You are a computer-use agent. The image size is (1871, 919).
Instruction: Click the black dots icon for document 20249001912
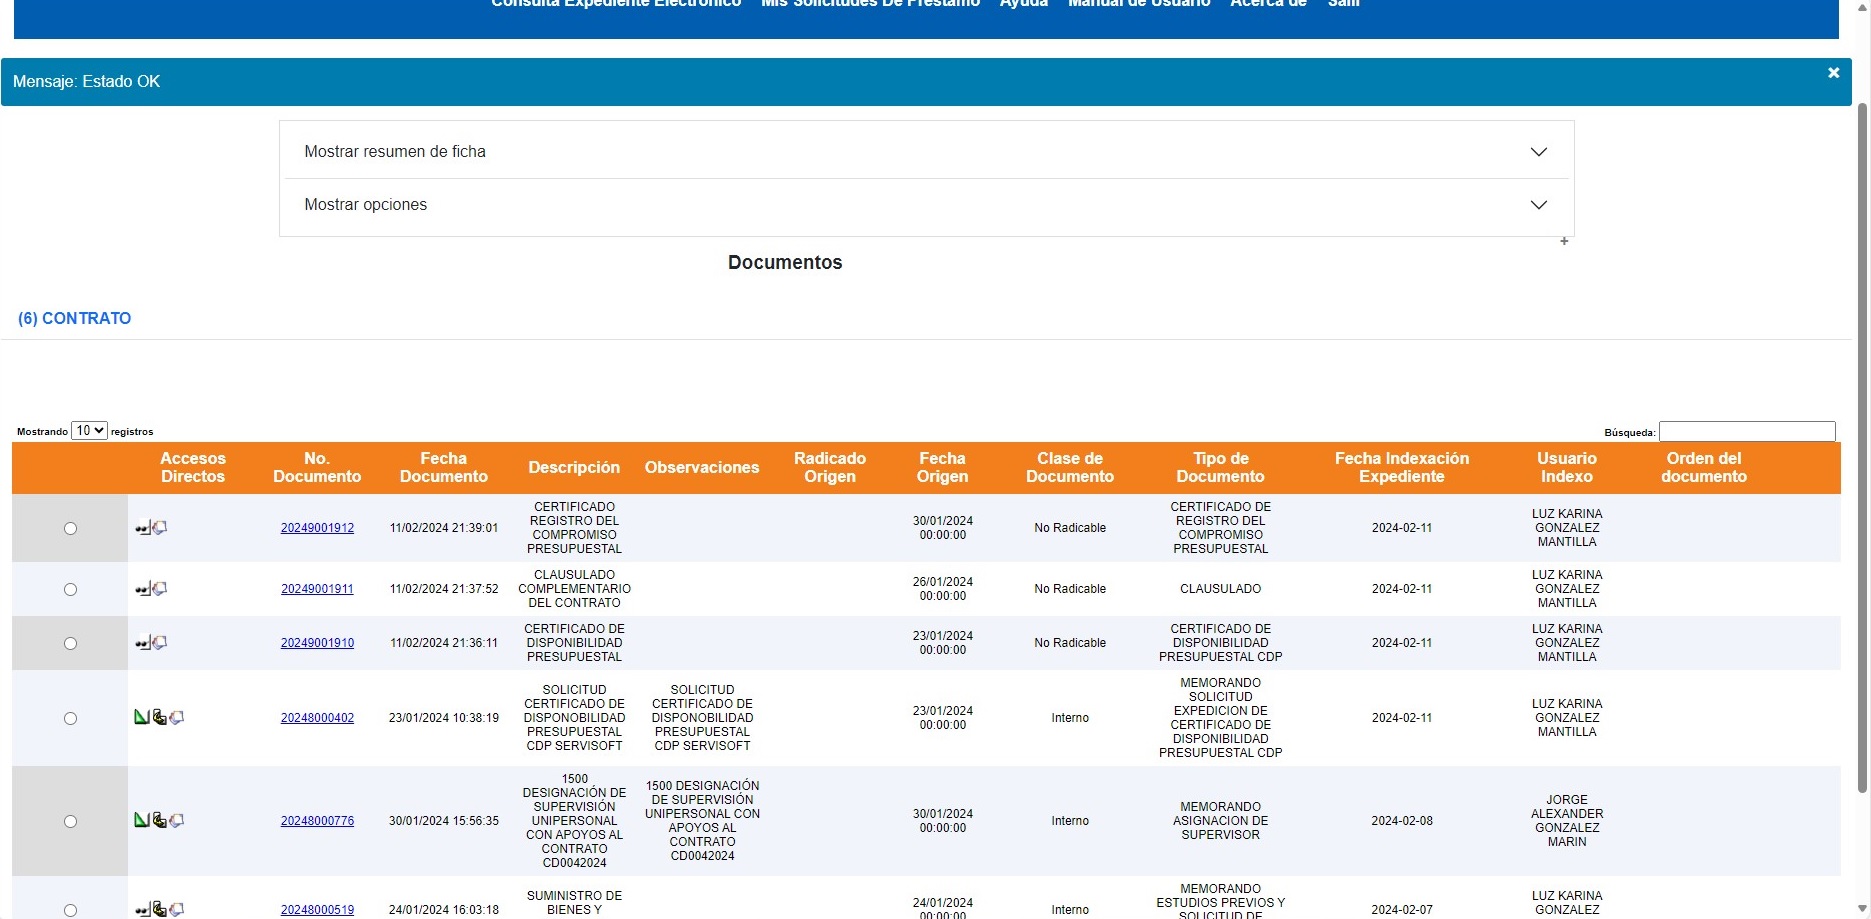pos(142,528)
